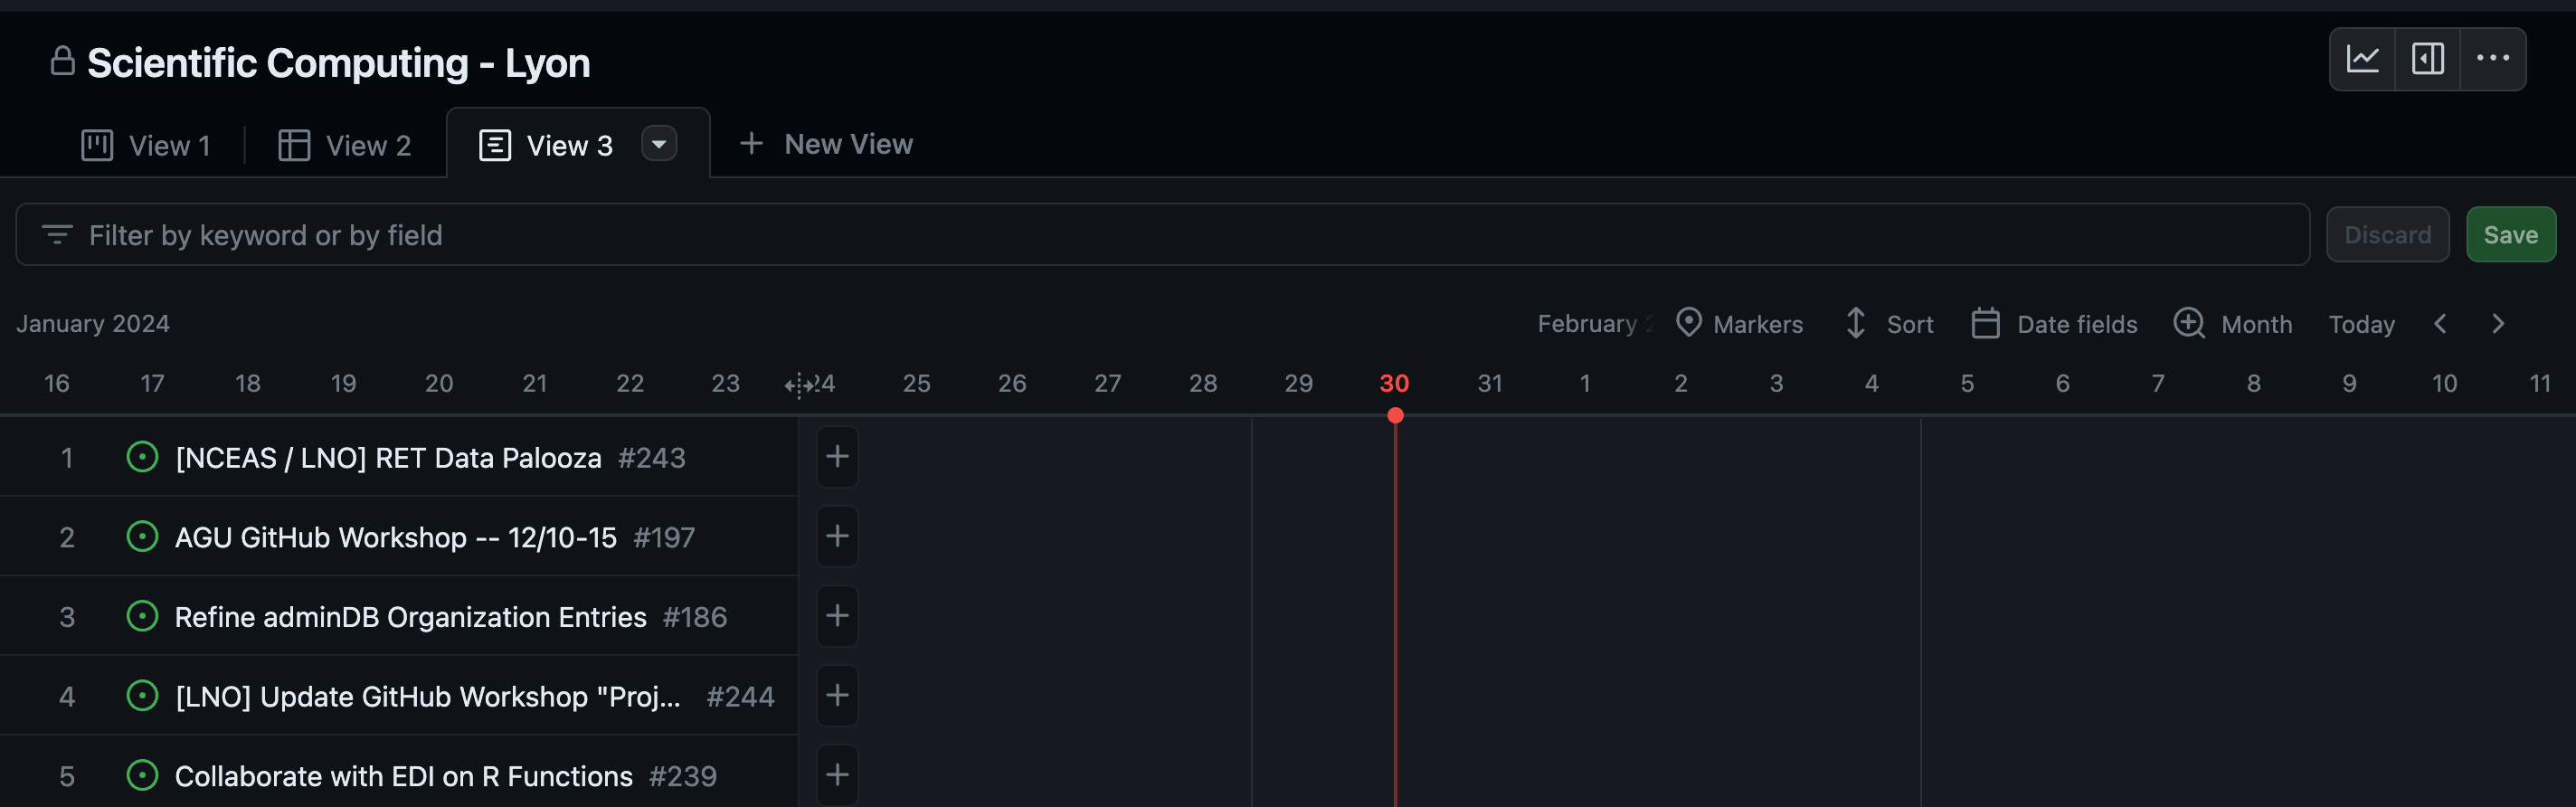The image size is (2576, 807).
Task: Click the January 2024 month label
Action: [93, 323]
